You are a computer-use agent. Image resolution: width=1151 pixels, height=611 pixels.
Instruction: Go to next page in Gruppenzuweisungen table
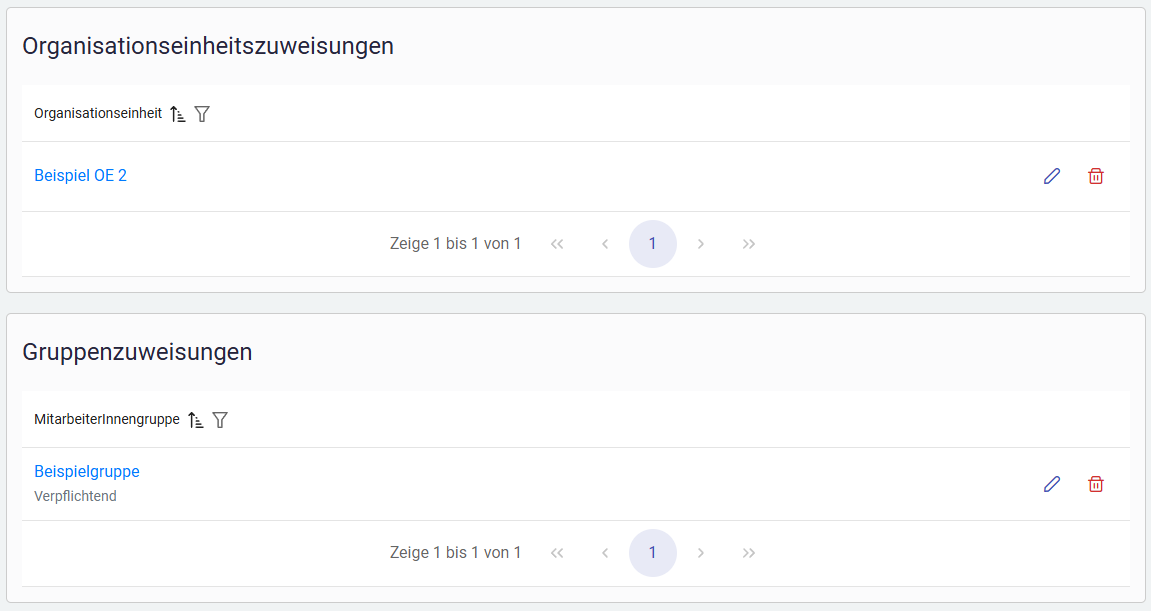pyautogui.click(x=701, y=553)
